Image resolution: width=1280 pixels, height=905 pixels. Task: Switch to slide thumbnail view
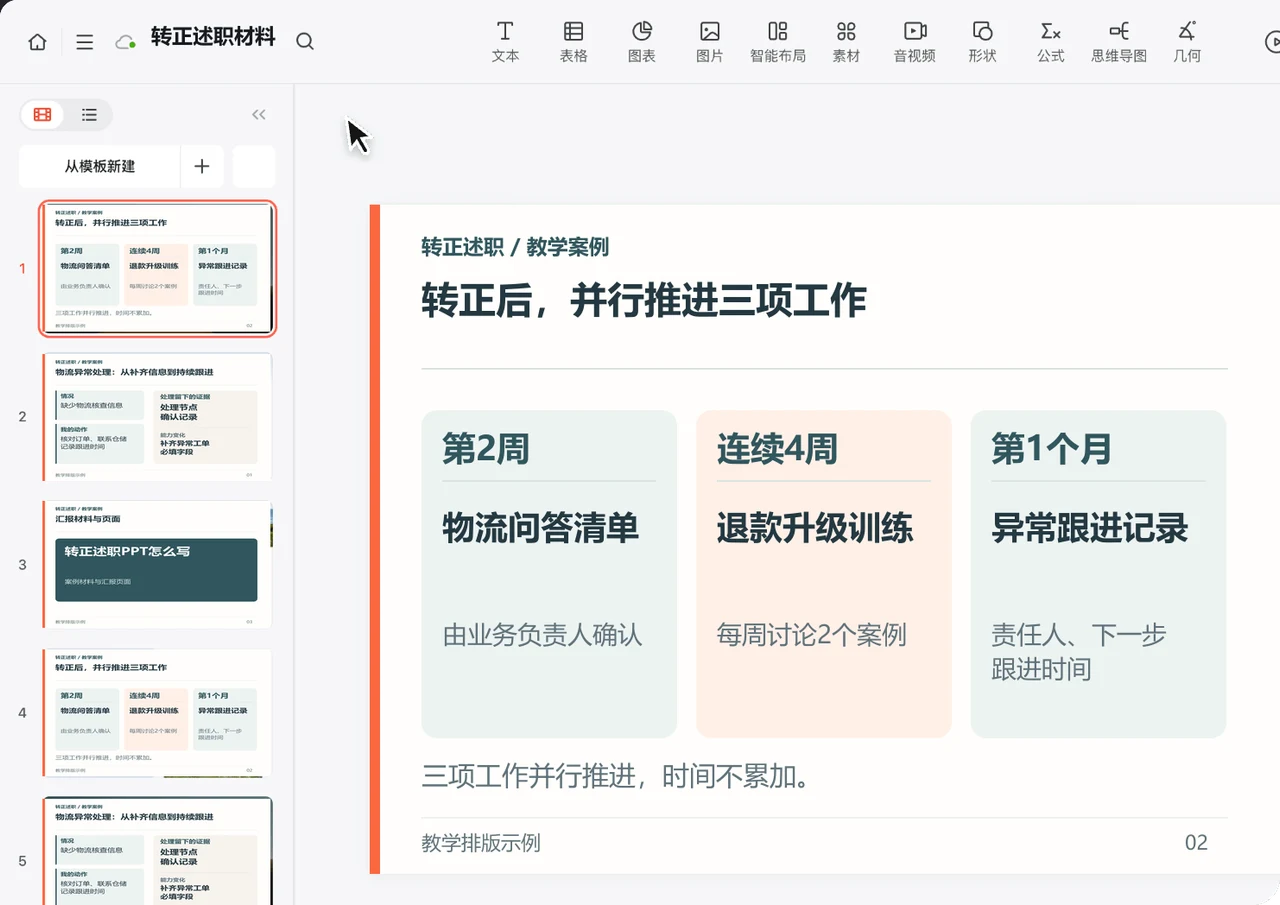point(42,115)
